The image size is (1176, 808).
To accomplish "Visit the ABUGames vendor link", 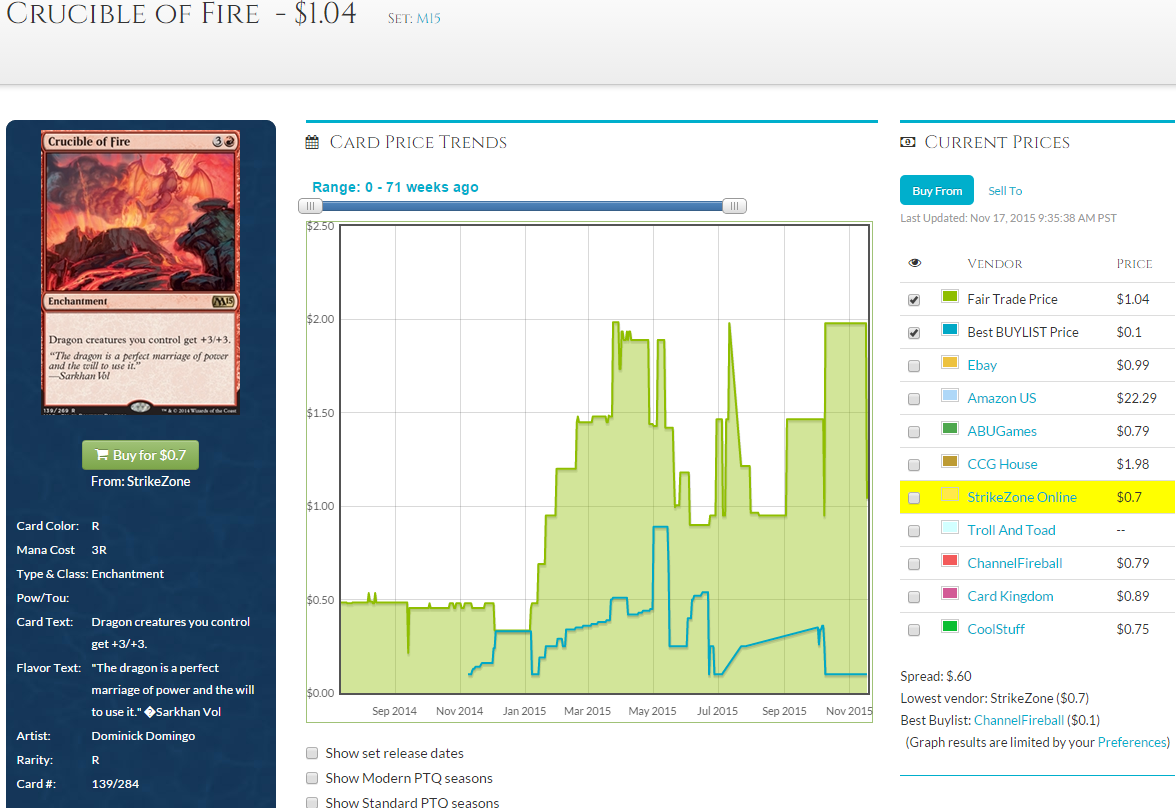I will point(1002,431).
